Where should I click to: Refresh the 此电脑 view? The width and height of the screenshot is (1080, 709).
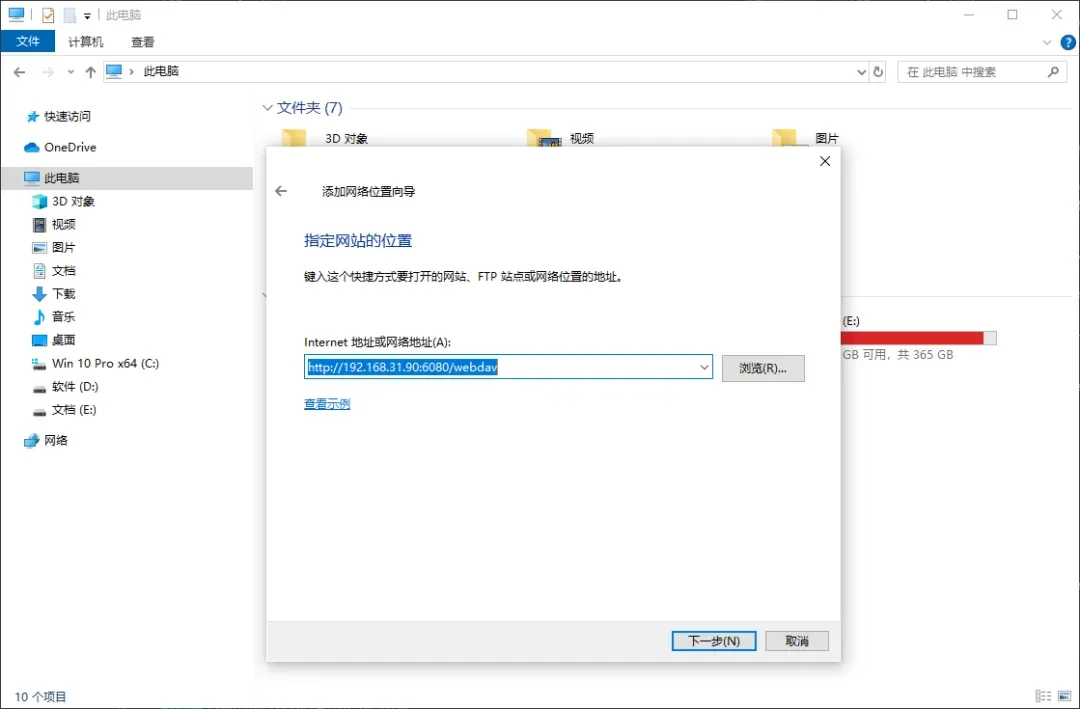click(x=878, y=72)
